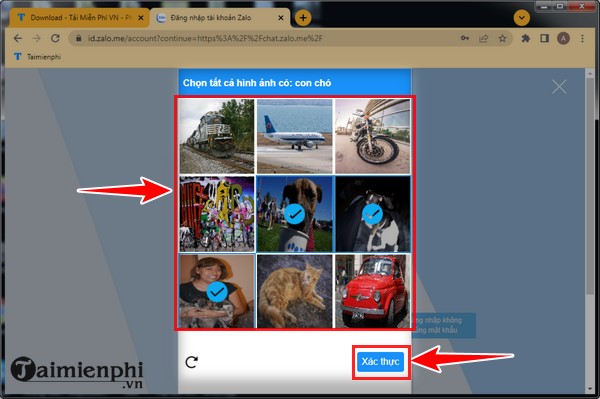Deselect the woman holding dog image

pos(217,292)
